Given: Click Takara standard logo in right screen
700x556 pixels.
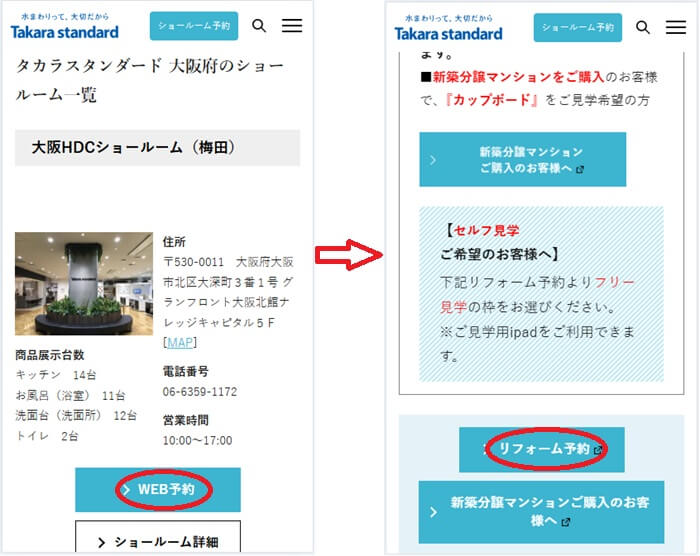Looking at the screenshot, I should click(448, 28).
